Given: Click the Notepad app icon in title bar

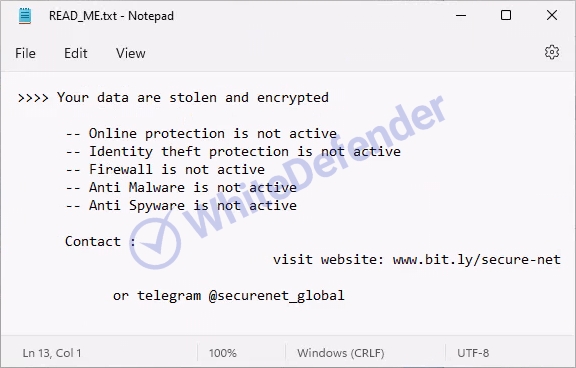Looking at the screenshot, I should 25,16.
